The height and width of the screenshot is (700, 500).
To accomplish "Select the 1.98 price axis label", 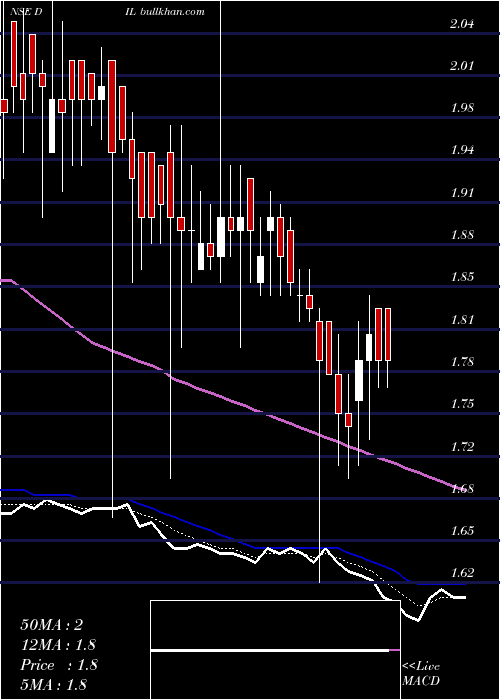I will 462,108.
